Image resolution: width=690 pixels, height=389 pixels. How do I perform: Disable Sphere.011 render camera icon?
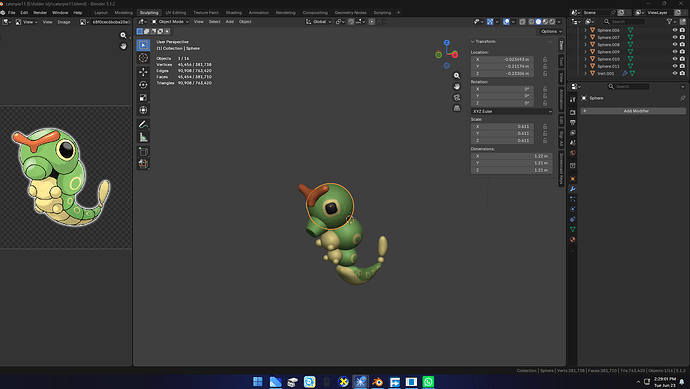click(x=682, y=66)
